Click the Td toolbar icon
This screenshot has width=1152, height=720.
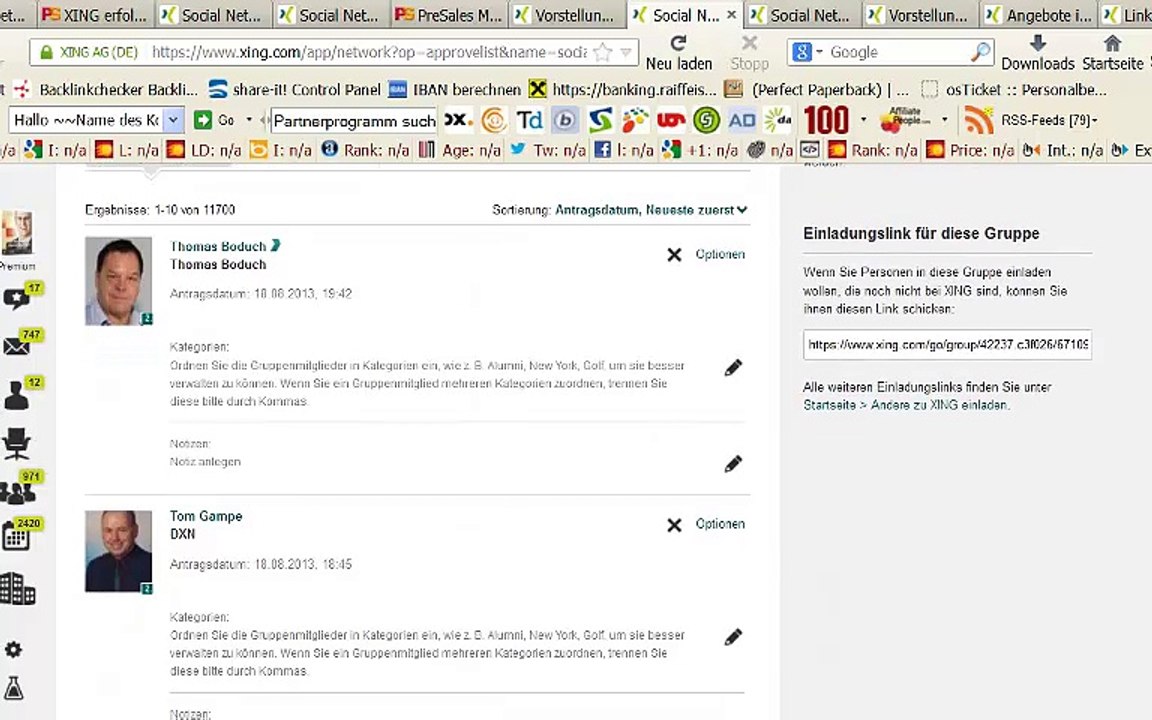coord(529,120)
